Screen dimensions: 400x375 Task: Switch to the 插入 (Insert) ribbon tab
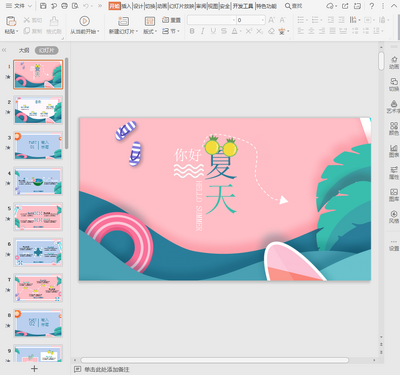point(126,6)
